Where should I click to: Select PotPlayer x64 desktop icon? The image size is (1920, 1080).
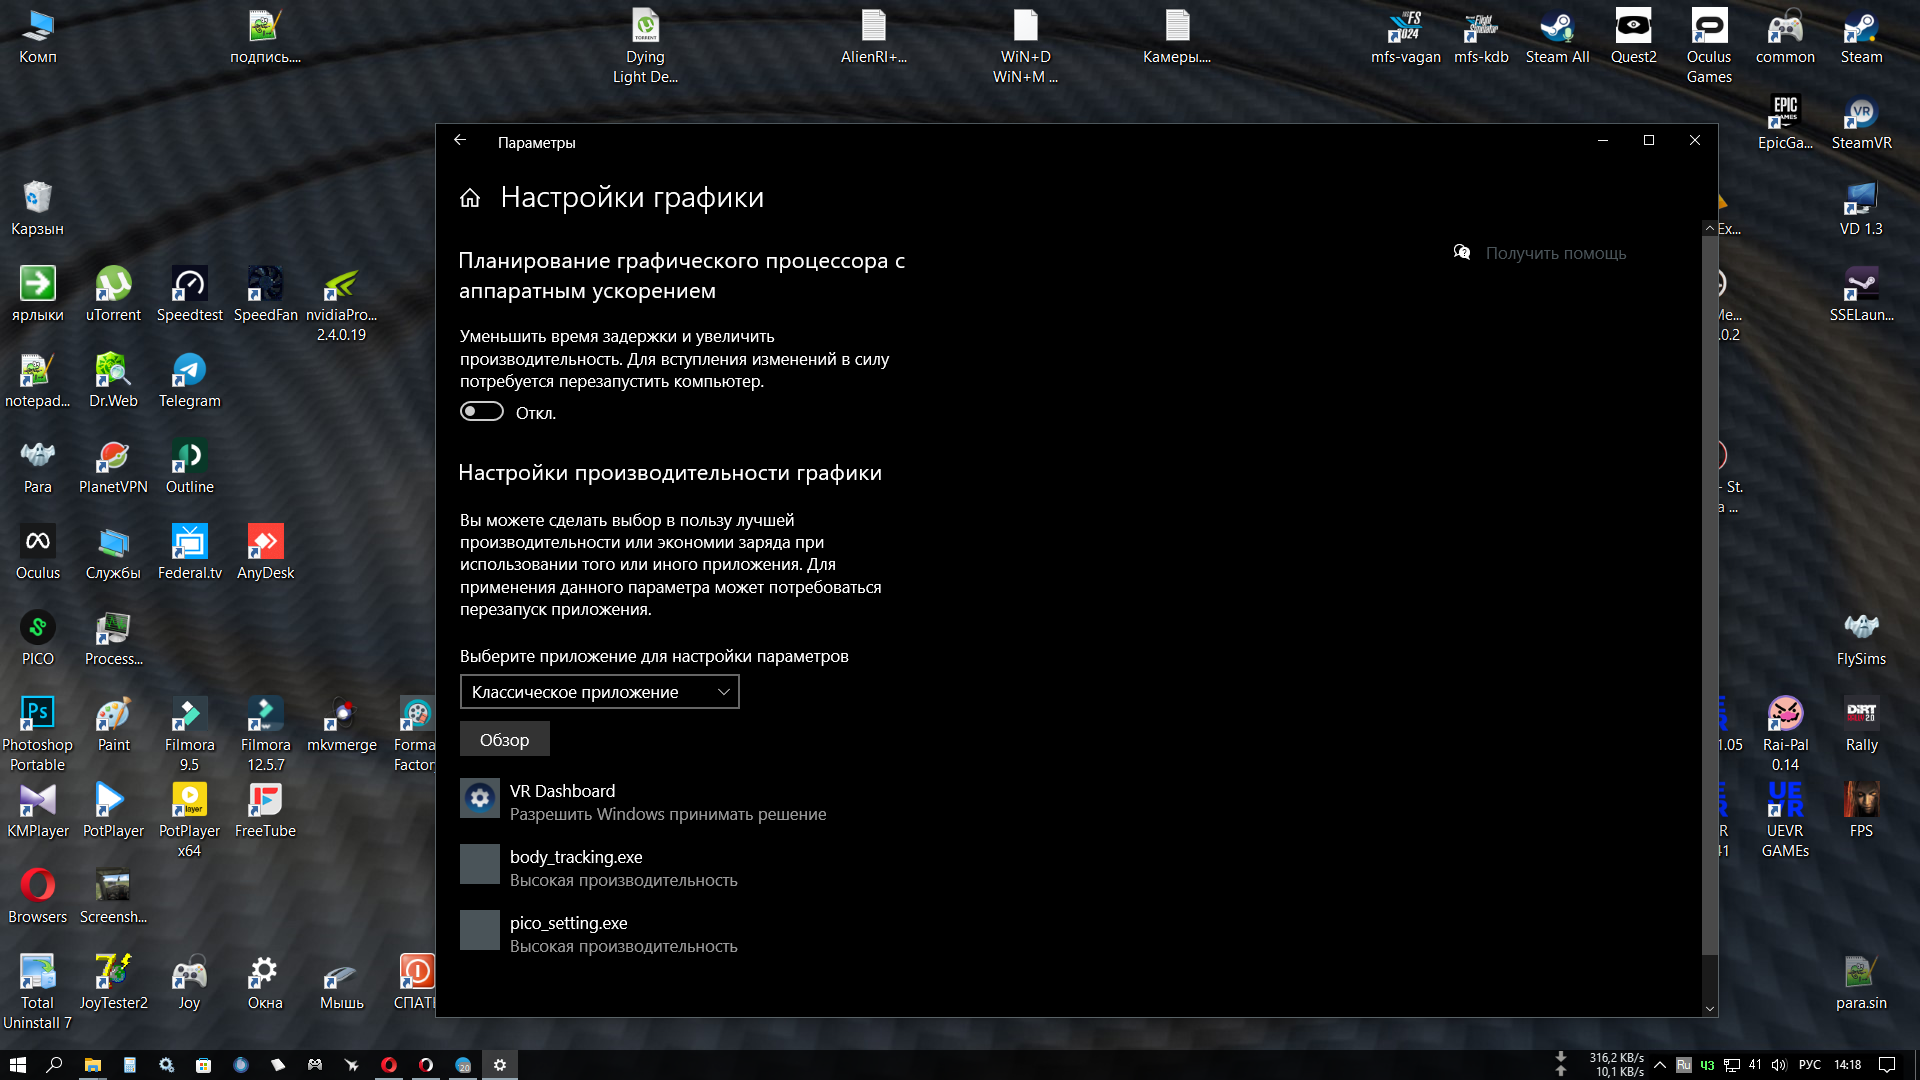pyautogui.click(x=189, y=820)
